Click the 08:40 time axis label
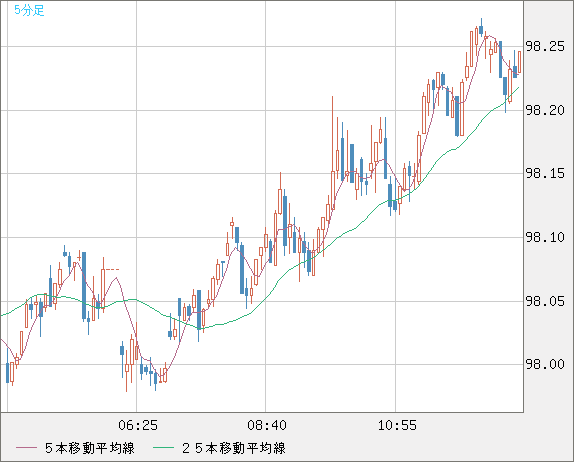 267,425
